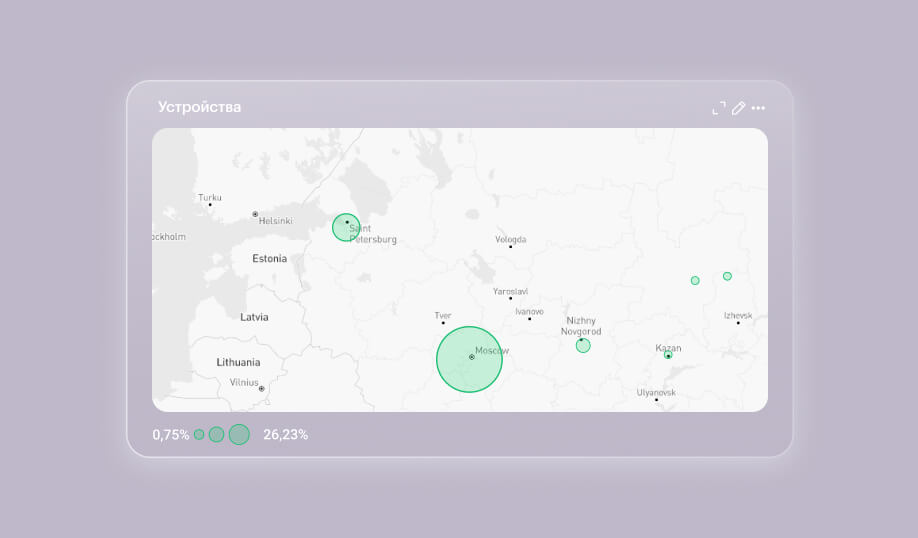Click the Helsinki city marker
The width and height of the screenshot is (918, 538).
[255, 214]
